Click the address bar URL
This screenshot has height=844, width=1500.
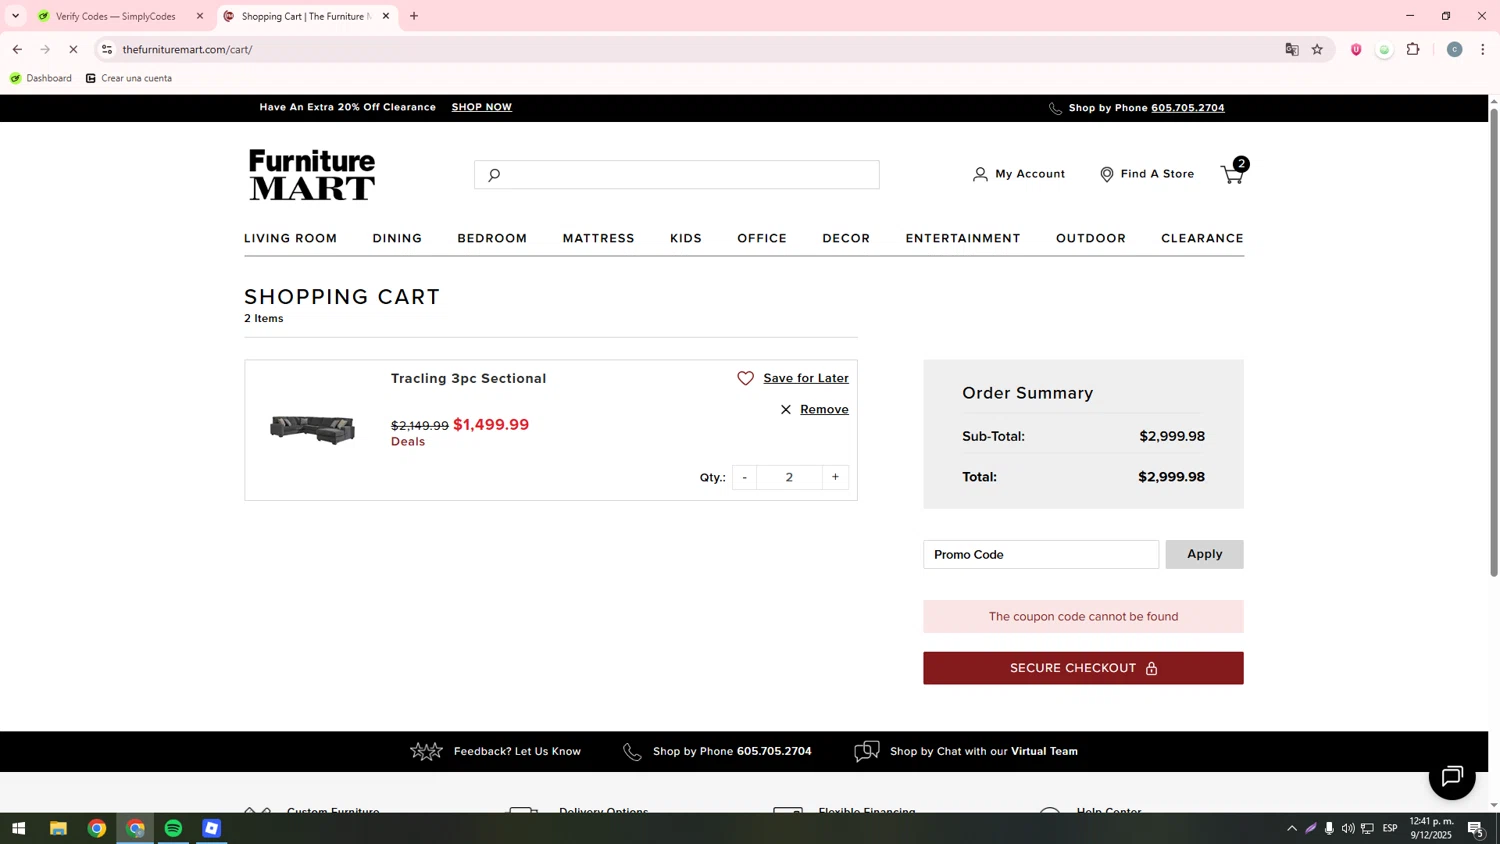187,49
